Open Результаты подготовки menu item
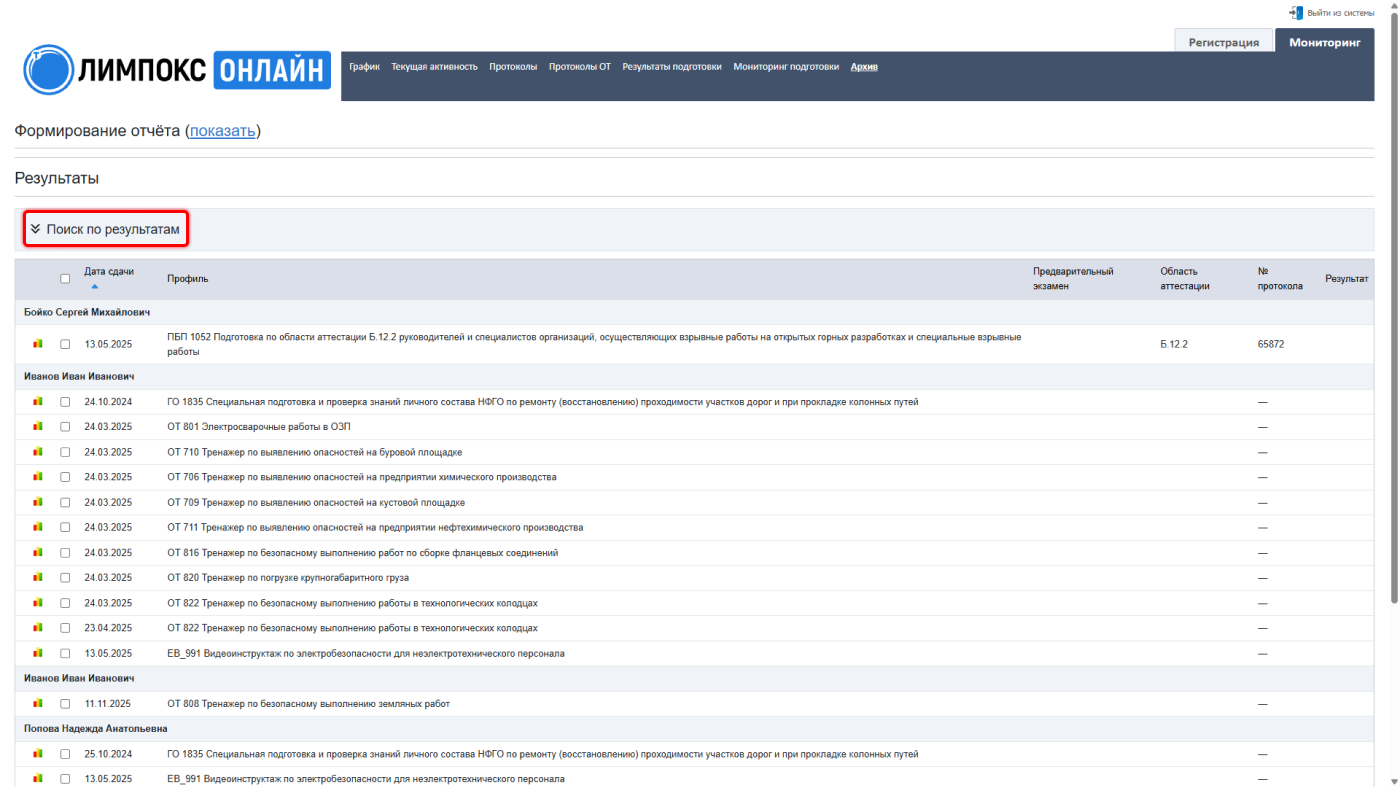The height and width of the screenshot is (787, 1400). 672,67
